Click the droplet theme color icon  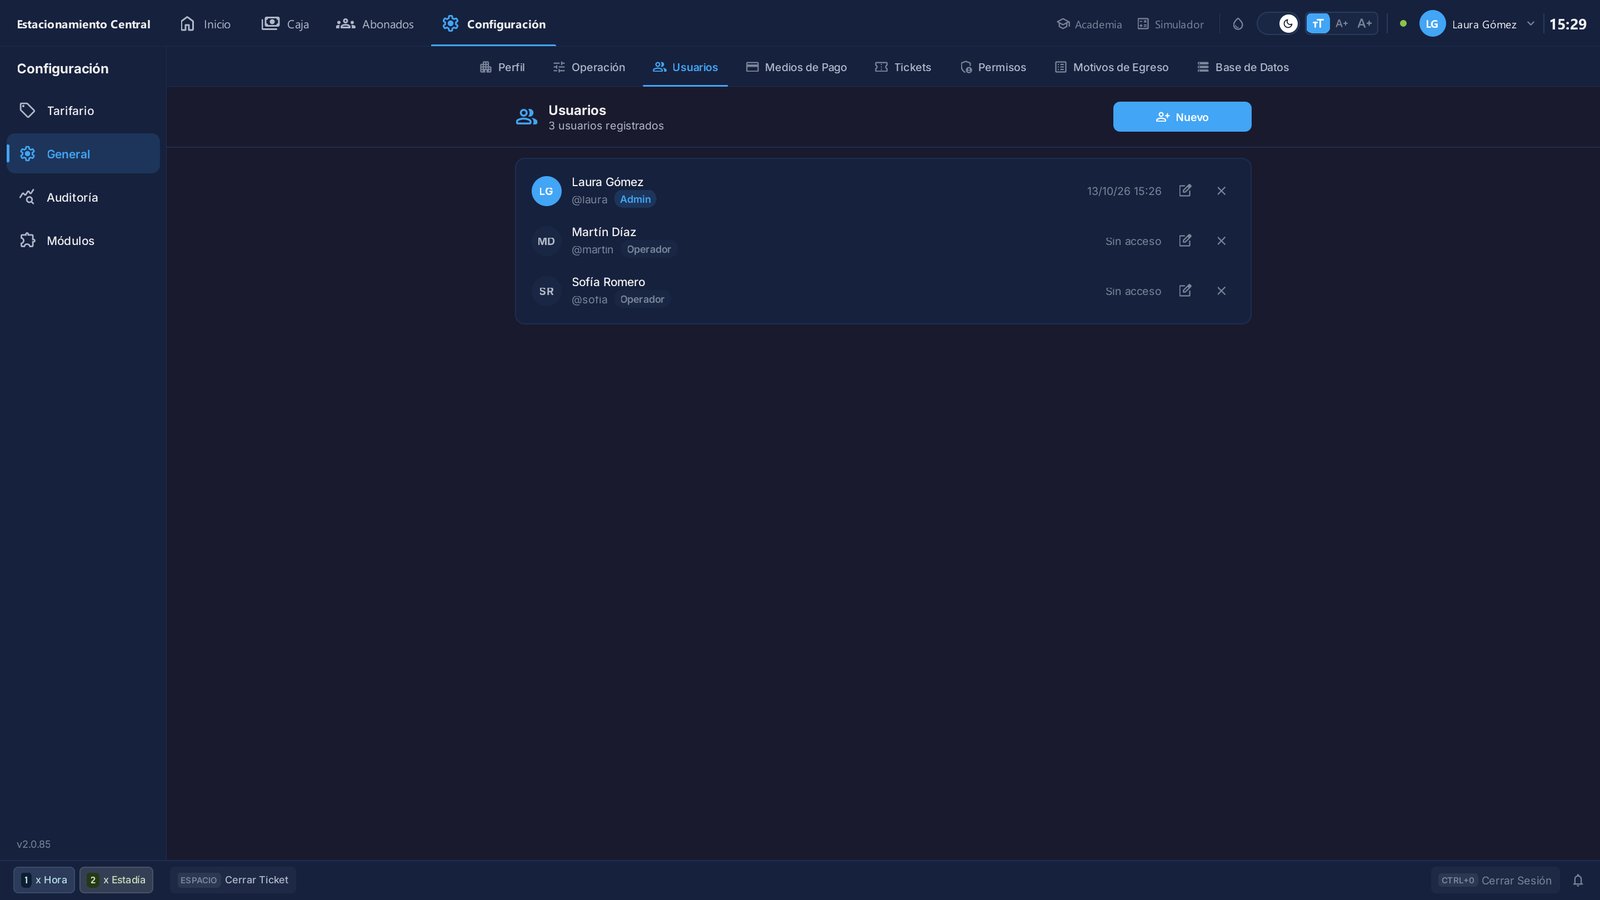(x=1238, y=24)
